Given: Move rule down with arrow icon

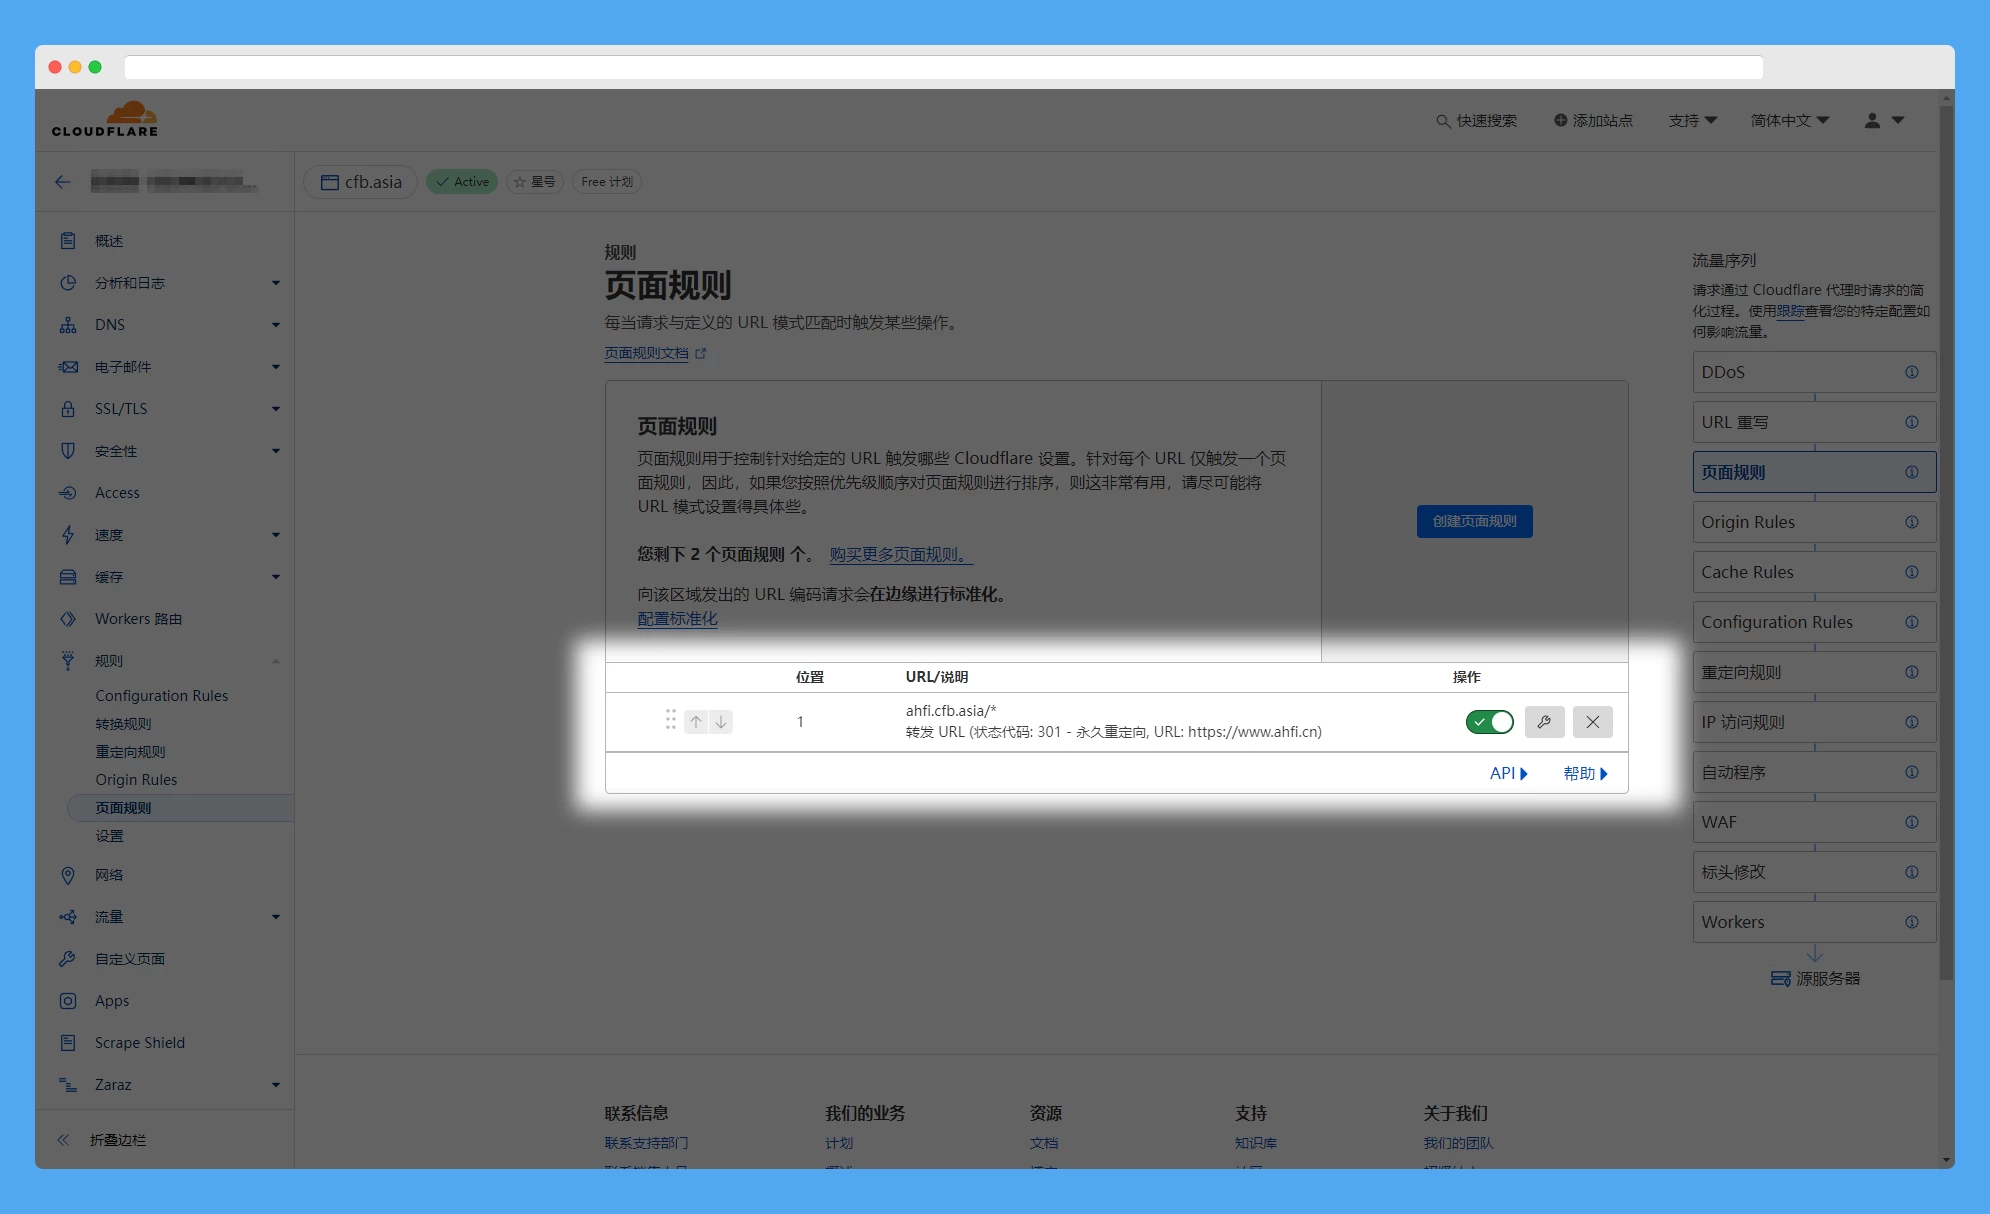Looking at the screenshot, I should pos(720,722).
